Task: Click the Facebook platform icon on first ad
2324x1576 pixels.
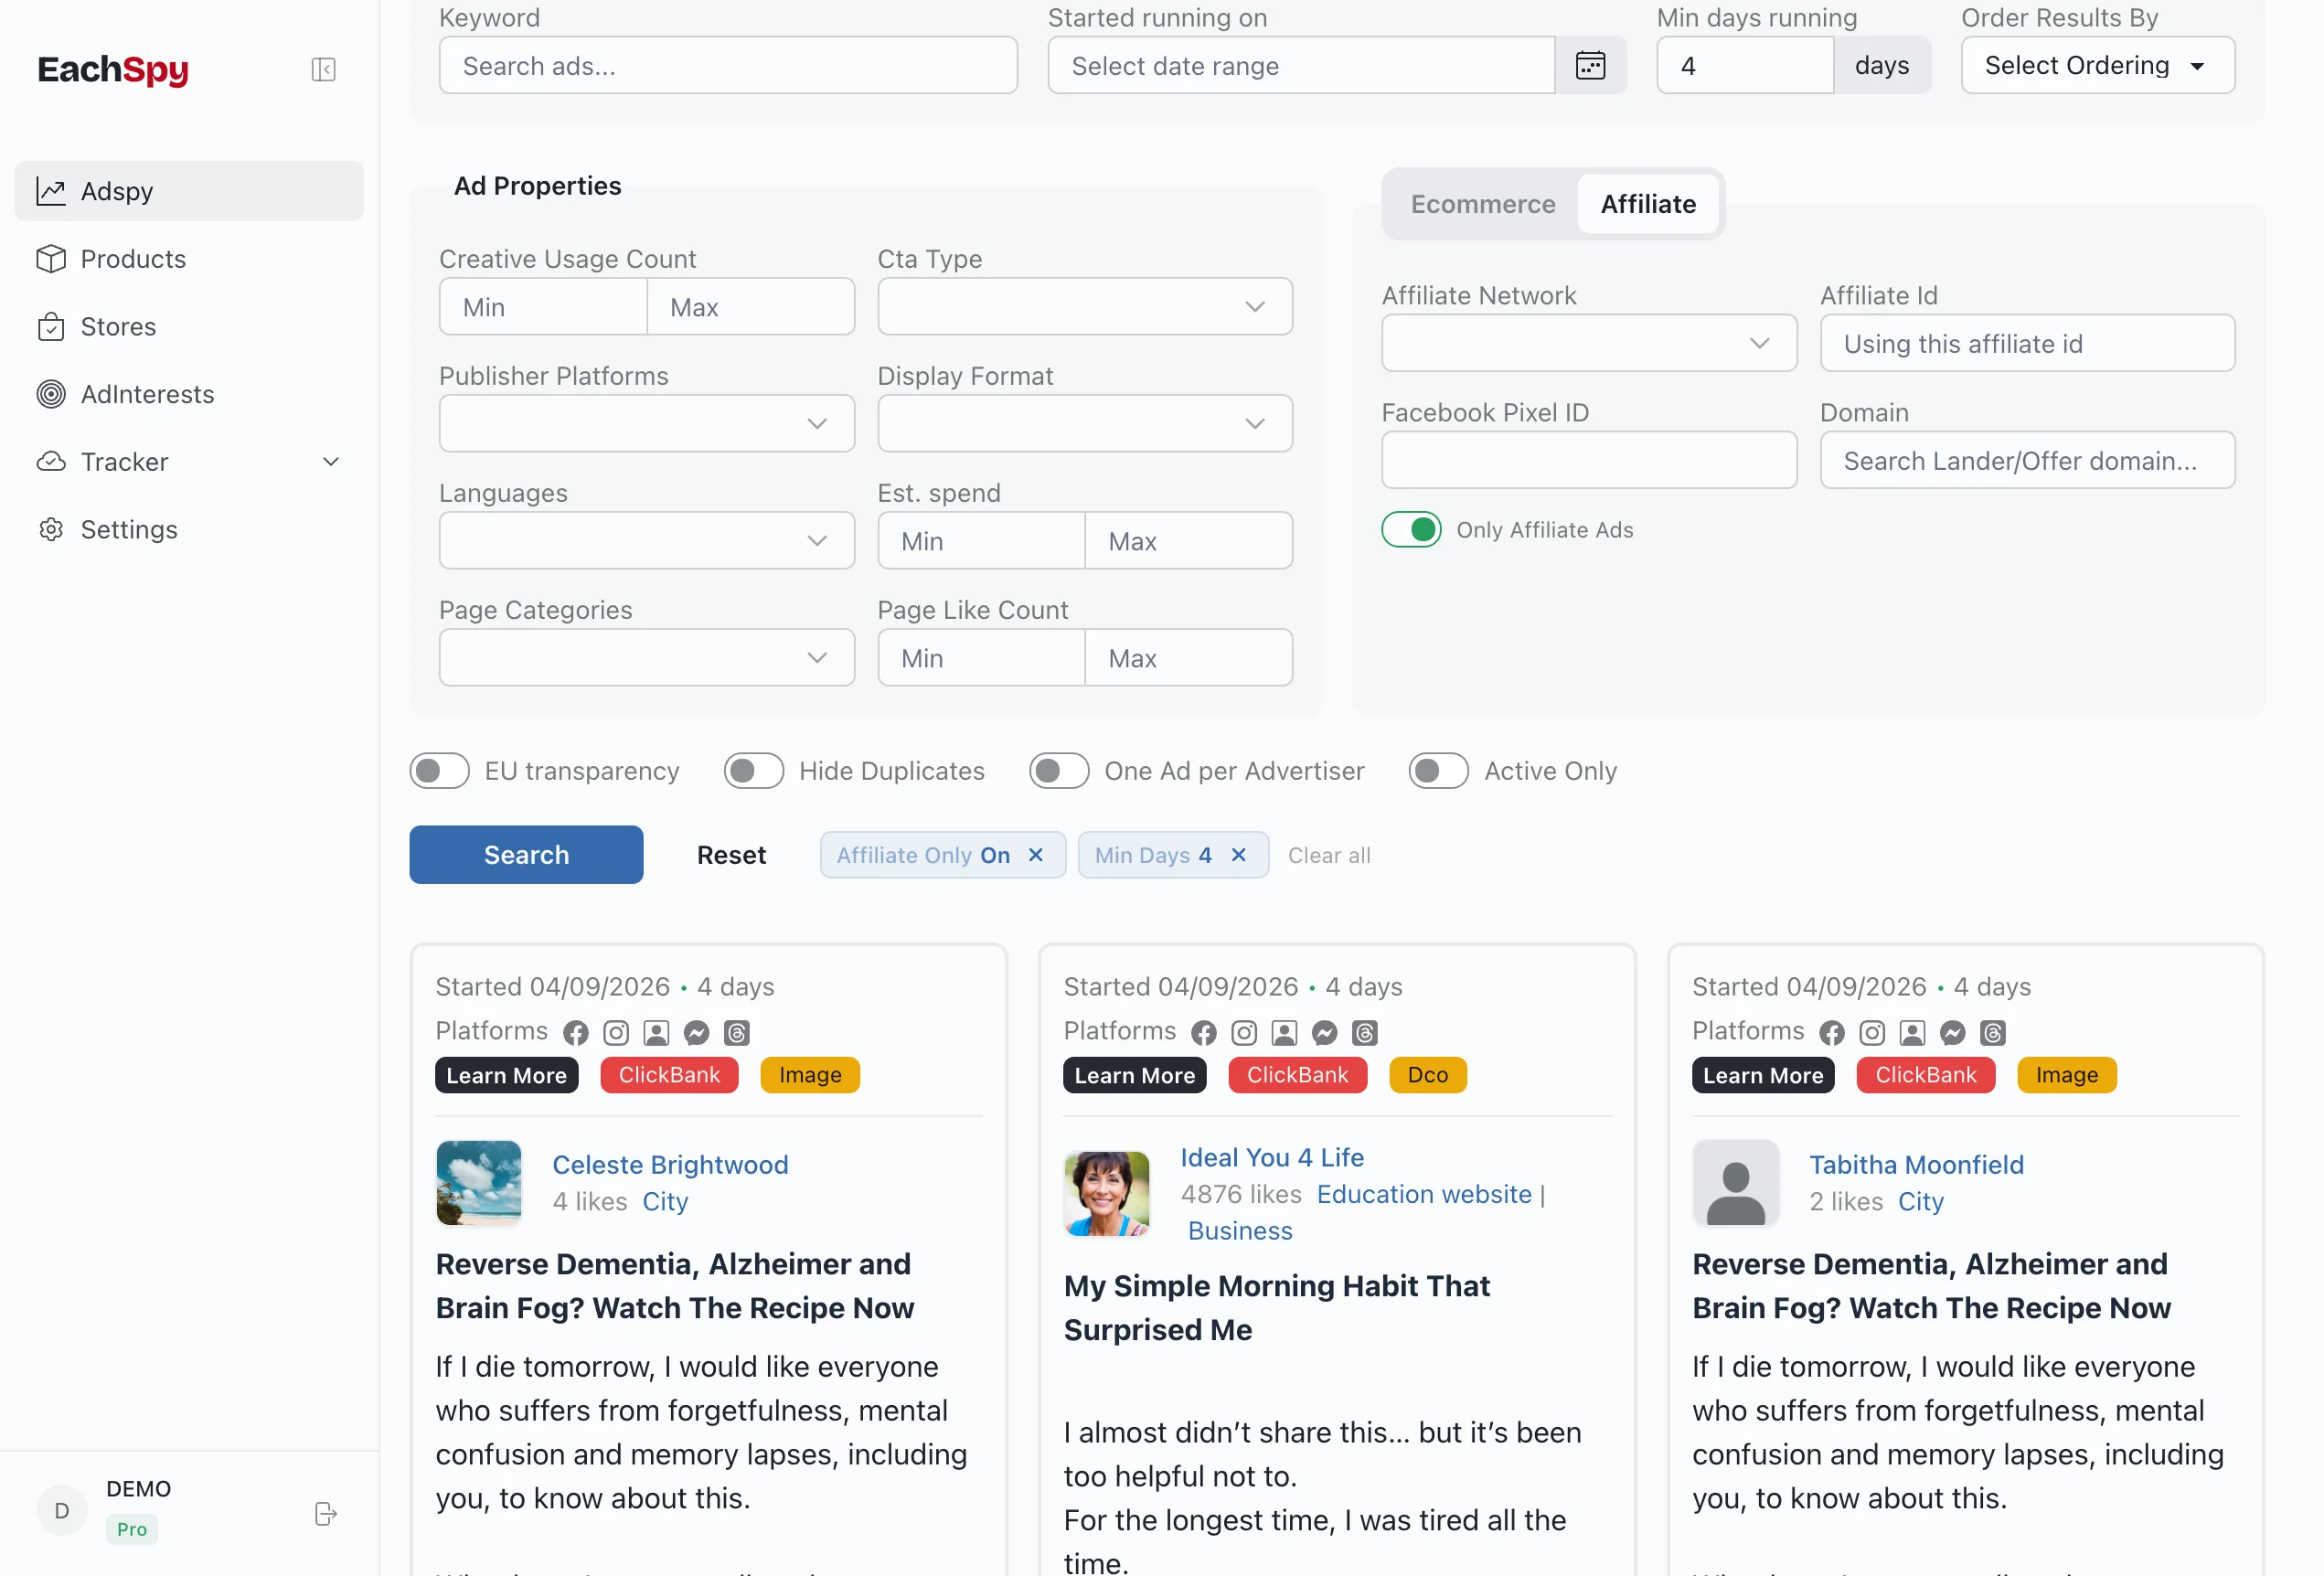Action: point(575,1033)
